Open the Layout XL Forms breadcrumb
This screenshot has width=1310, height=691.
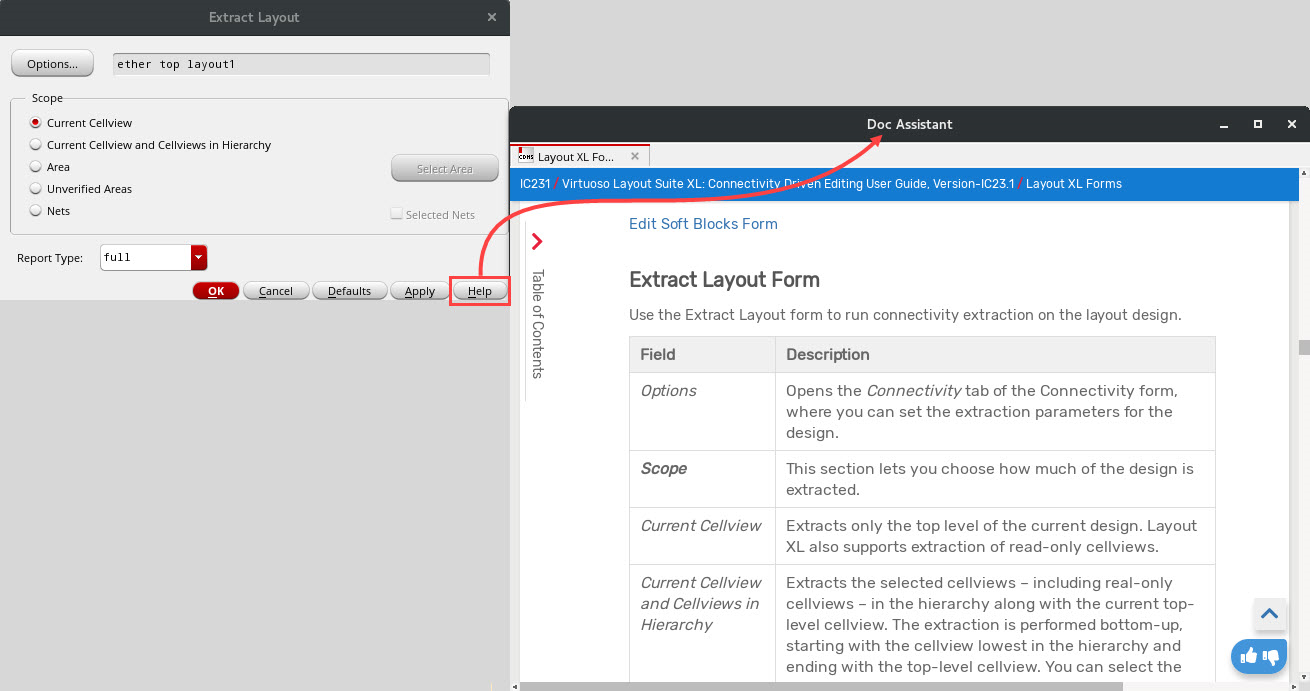[1074, 184]
